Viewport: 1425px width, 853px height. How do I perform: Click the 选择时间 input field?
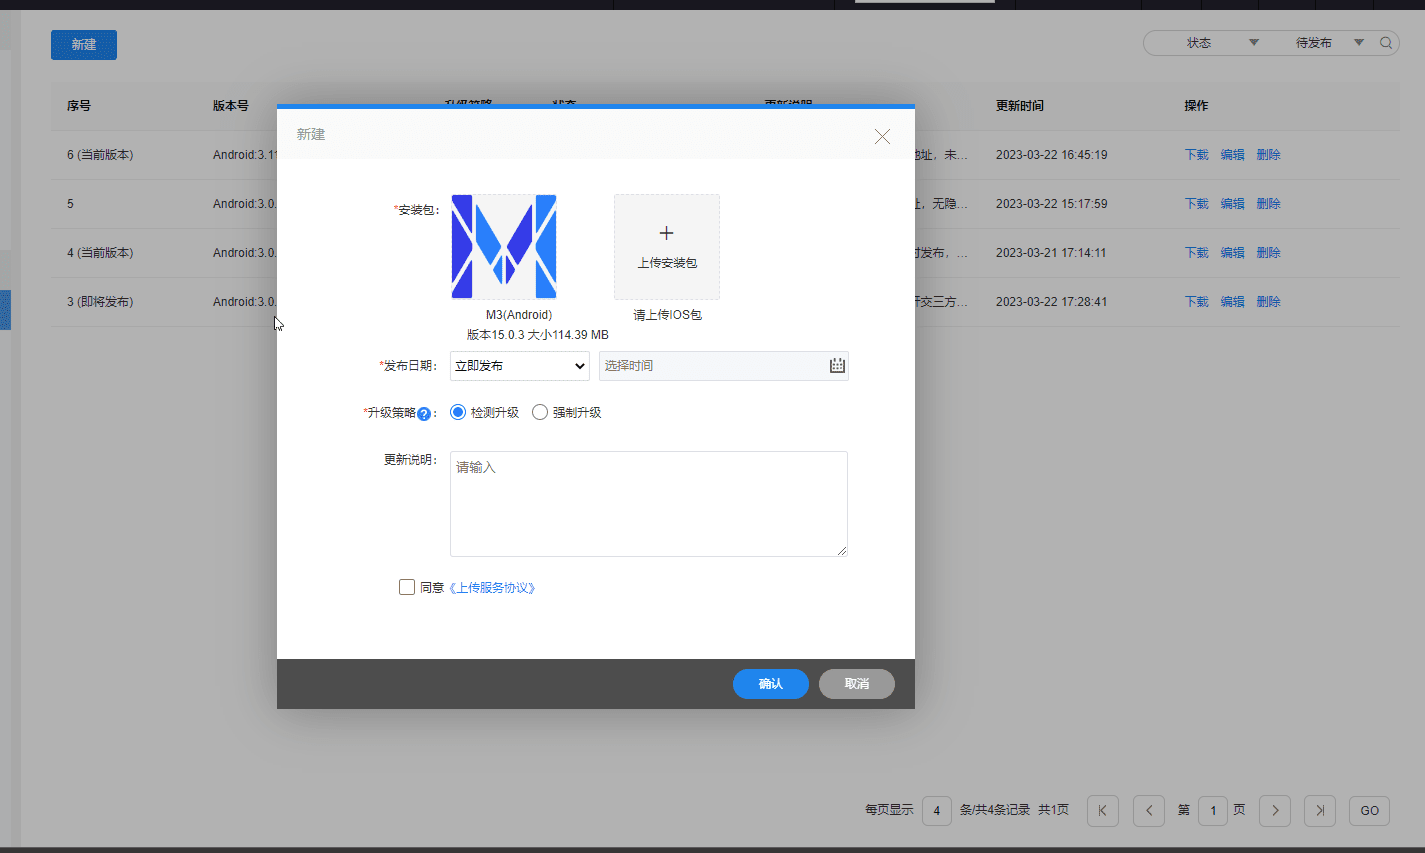click(x=724, y=366)
